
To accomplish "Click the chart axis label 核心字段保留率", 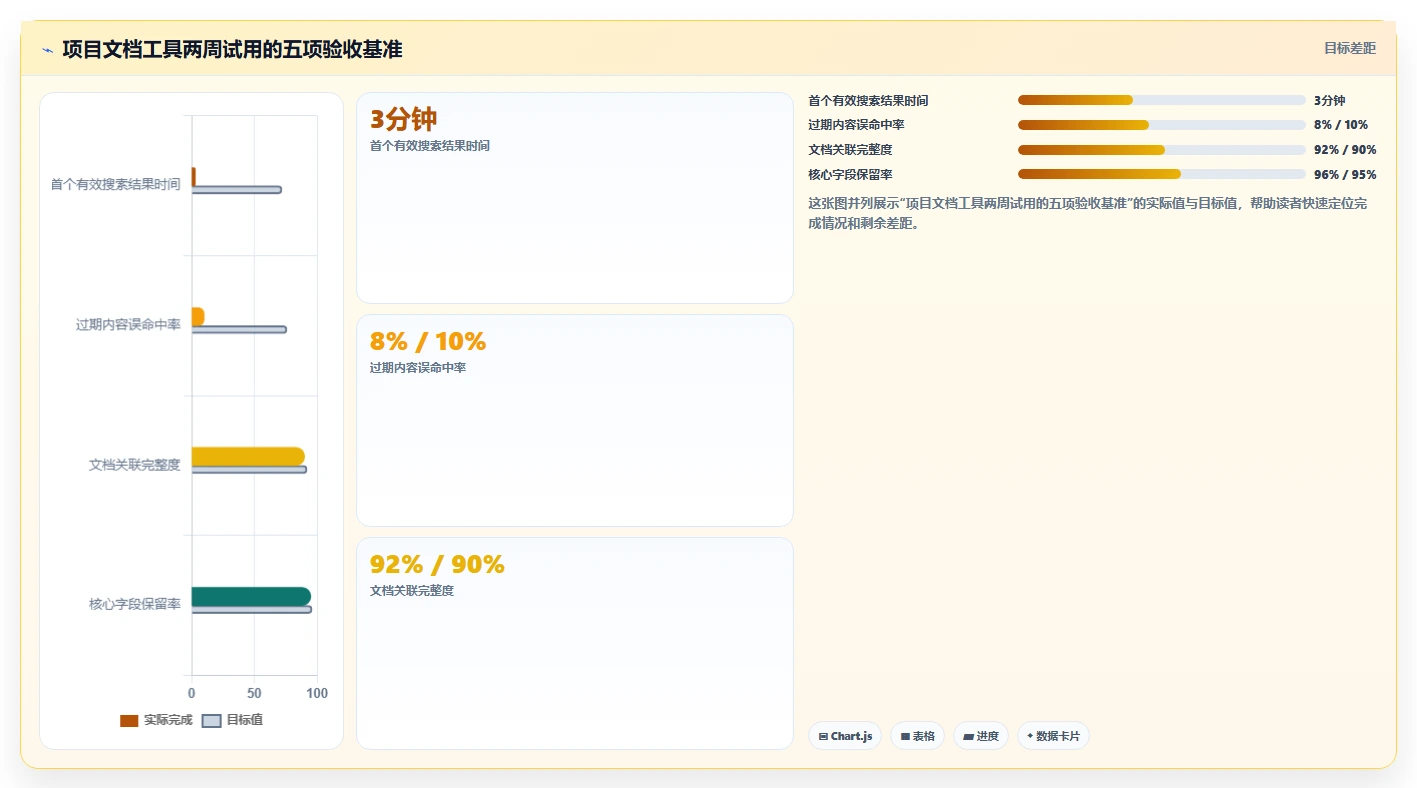I will 135,604.
